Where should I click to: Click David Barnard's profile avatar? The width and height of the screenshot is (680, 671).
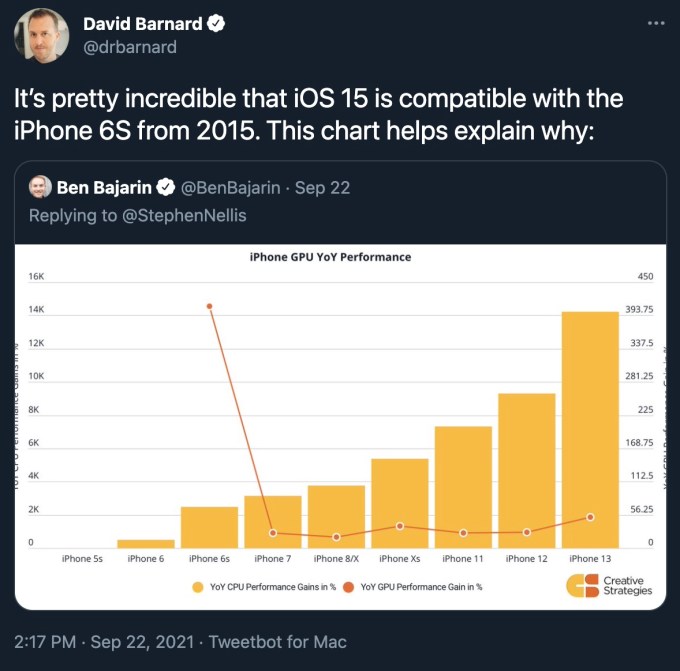(41, 35)
